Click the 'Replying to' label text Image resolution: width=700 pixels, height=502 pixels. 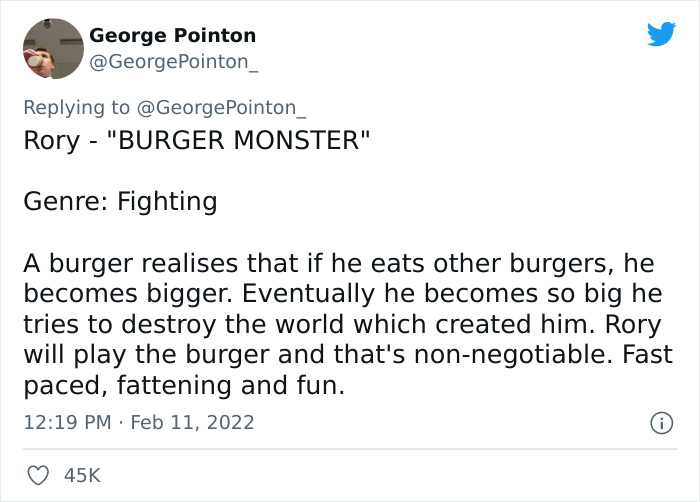(x=77, y=107)
